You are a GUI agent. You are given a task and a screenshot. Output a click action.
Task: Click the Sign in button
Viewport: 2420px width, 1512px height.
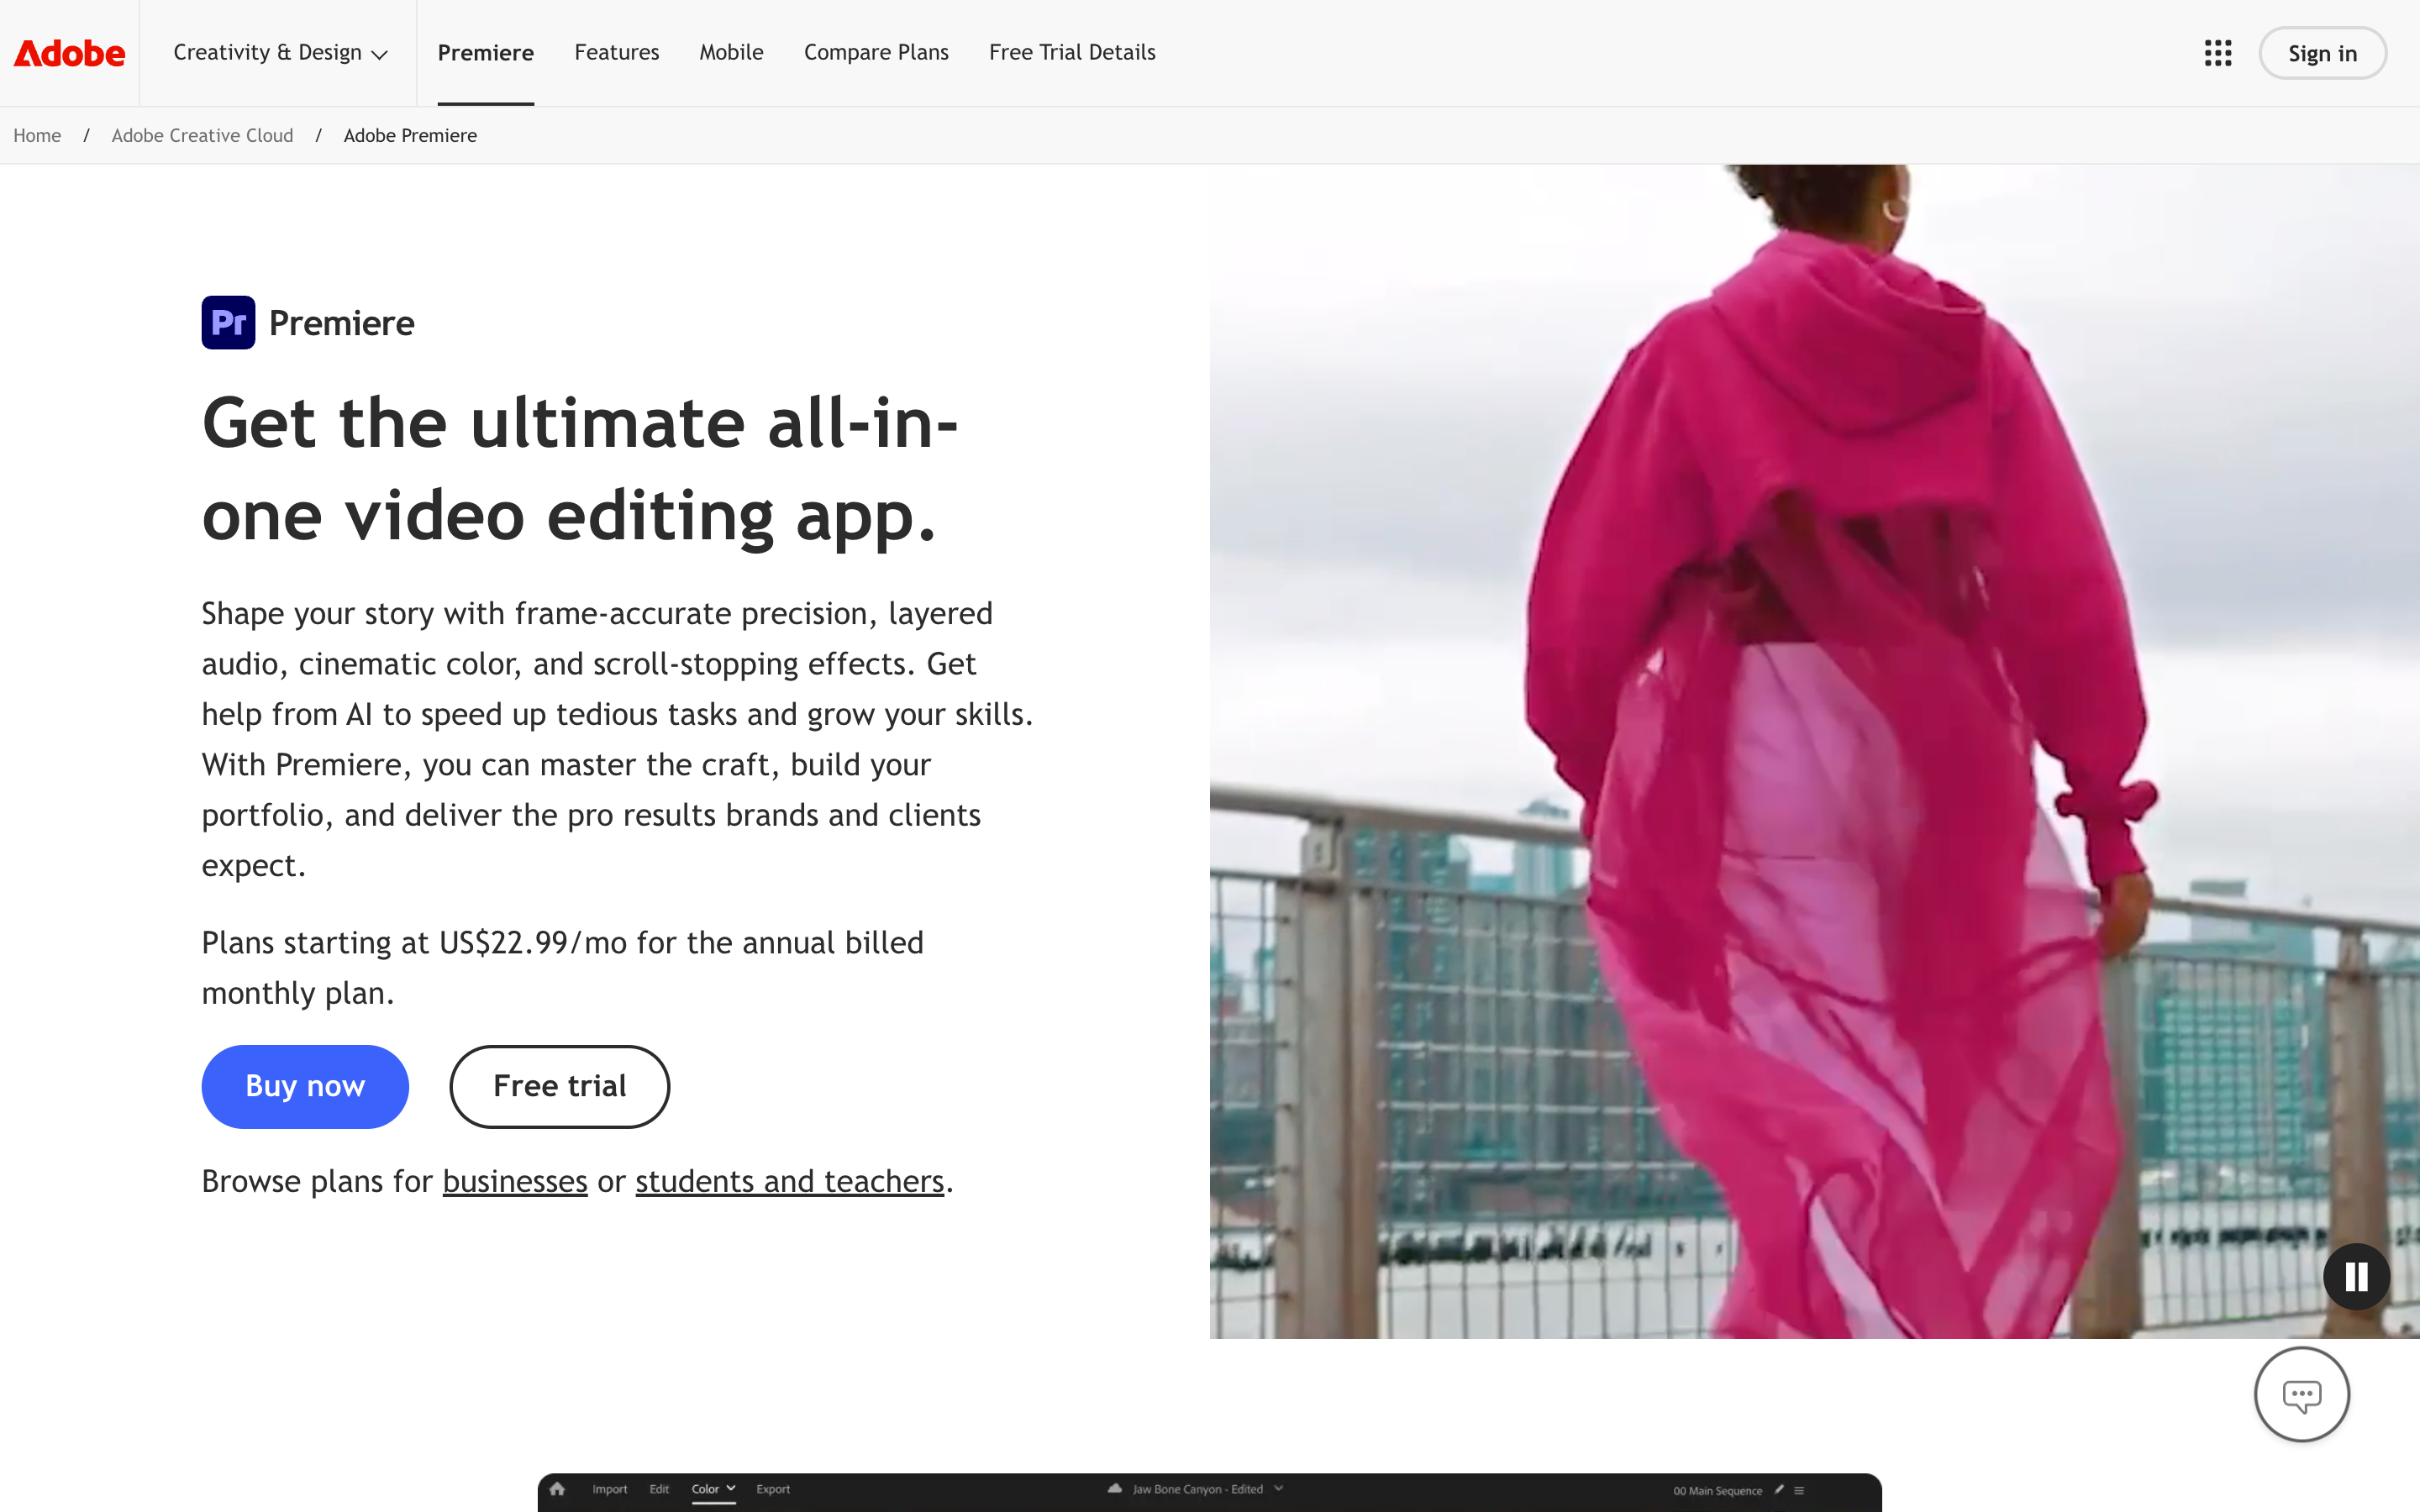2322,53
